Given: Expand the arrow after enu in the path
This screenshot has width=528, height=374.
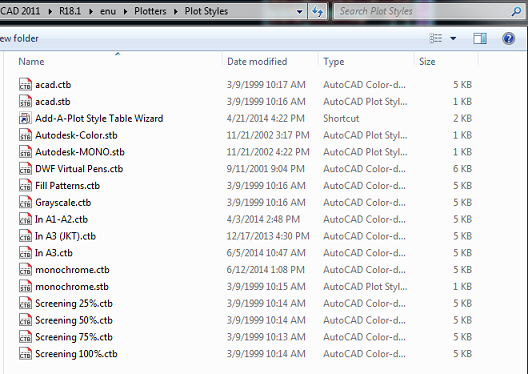Looking at the screenshot, I should tap(125, 11).
